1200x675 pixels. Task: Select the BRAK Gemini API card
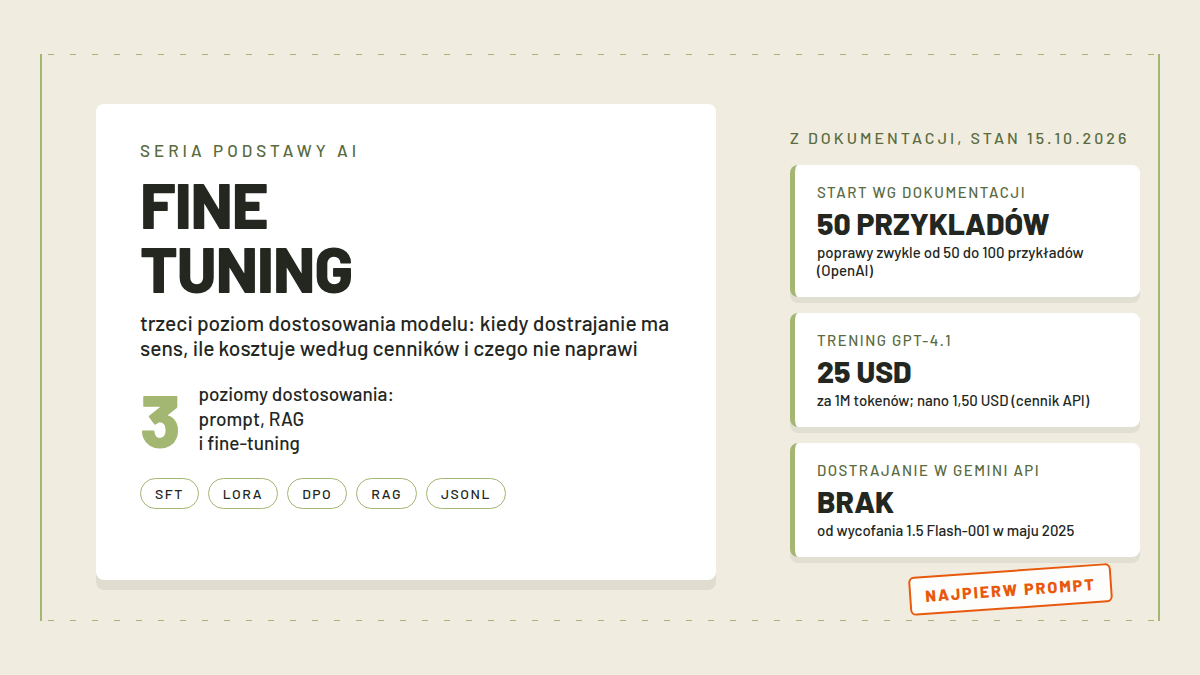pos(965,500)
